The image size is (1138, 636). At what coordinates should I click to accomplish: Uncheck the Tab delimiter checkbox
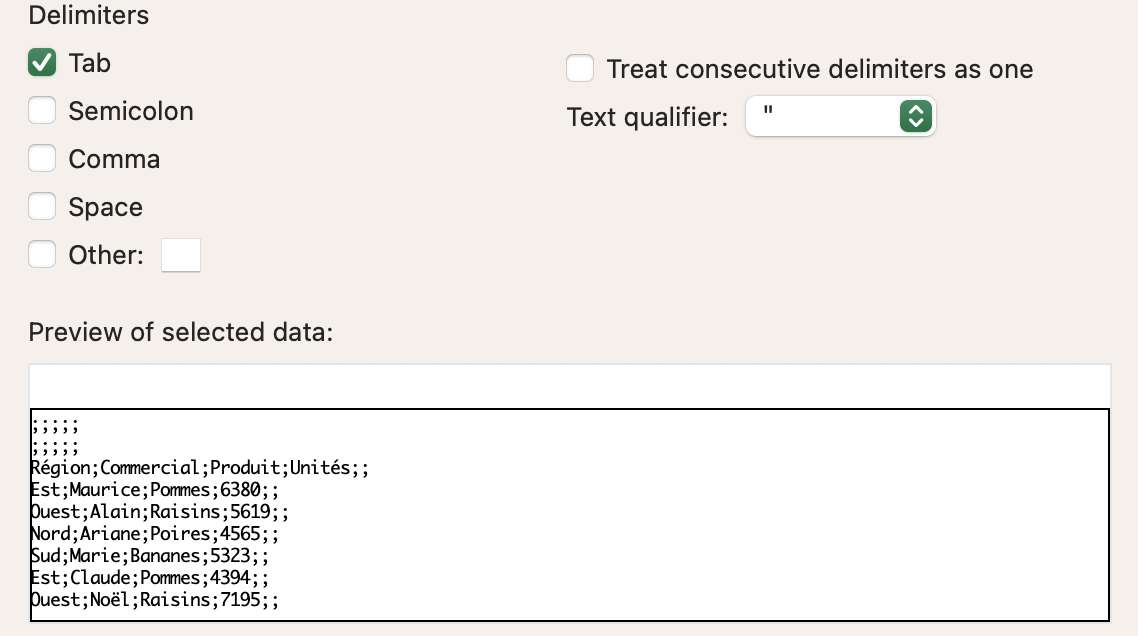[42, 63]
